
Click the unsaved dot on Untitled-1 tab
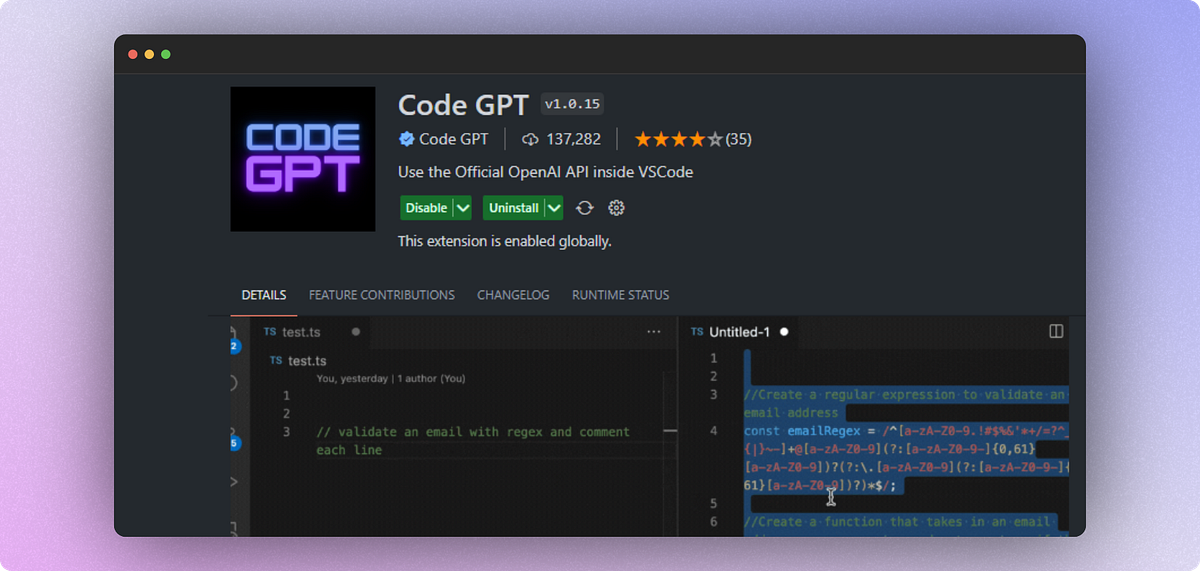point(784,331)
